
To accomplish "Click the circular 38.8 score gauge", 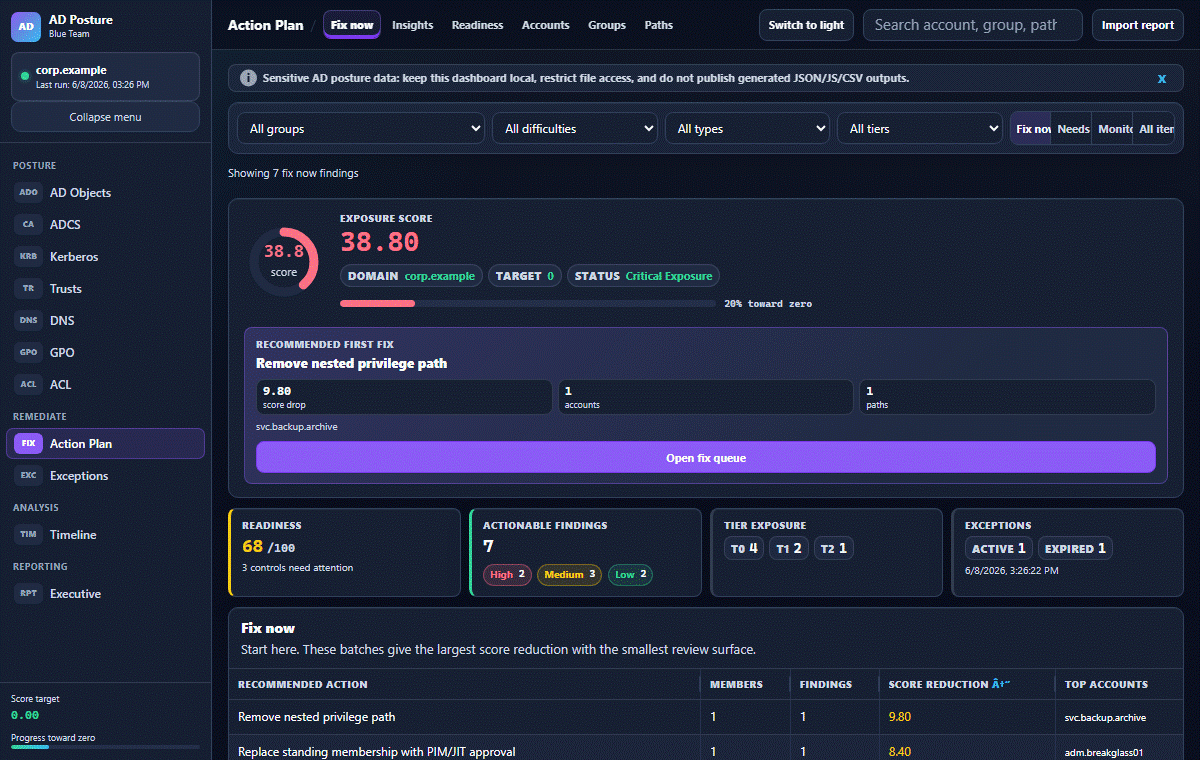I will [284, 261].
